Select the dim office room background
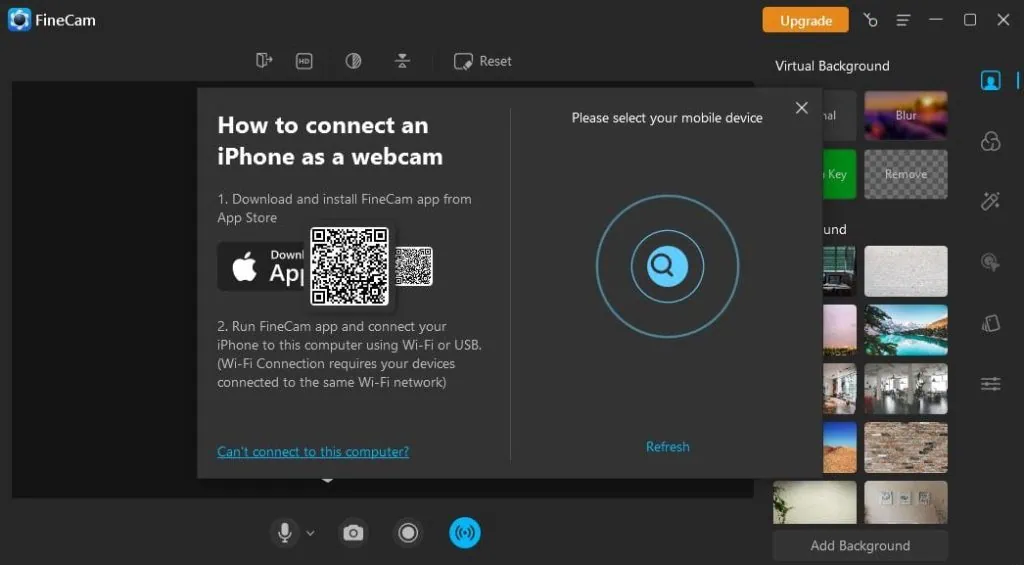 [906, 389]
